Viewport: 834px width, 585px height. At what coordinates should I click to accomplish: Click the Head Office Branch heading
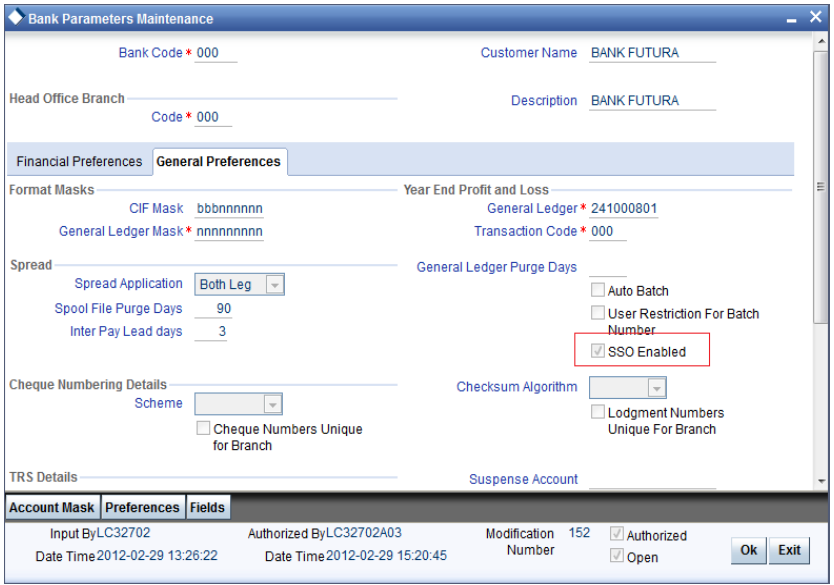tap(66, 98)
